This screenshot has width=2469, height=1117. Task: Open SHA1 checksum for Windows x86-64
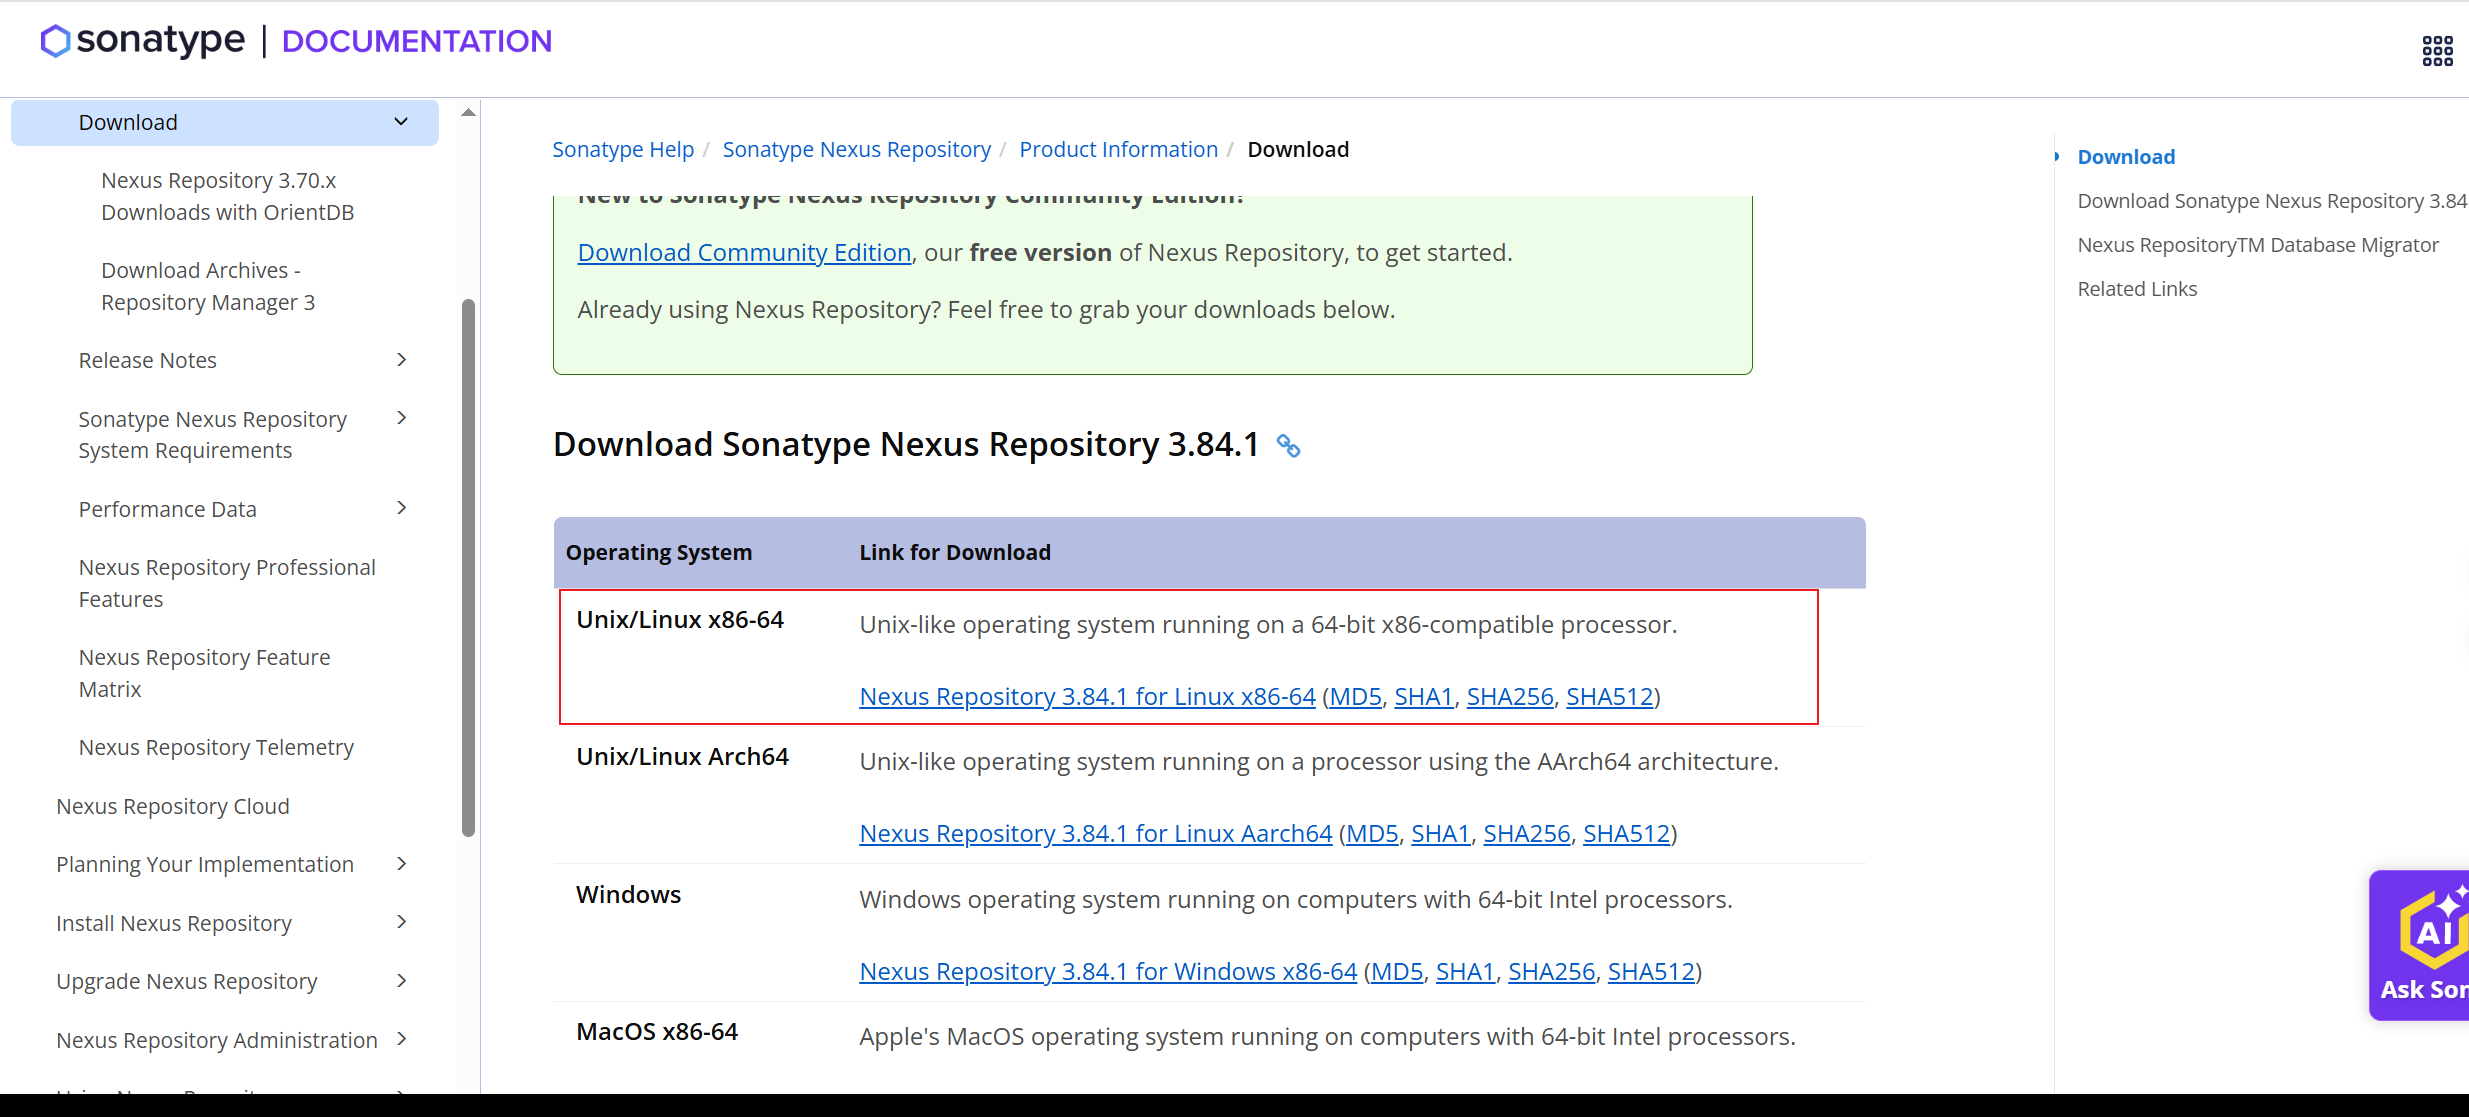(1466, 971)
